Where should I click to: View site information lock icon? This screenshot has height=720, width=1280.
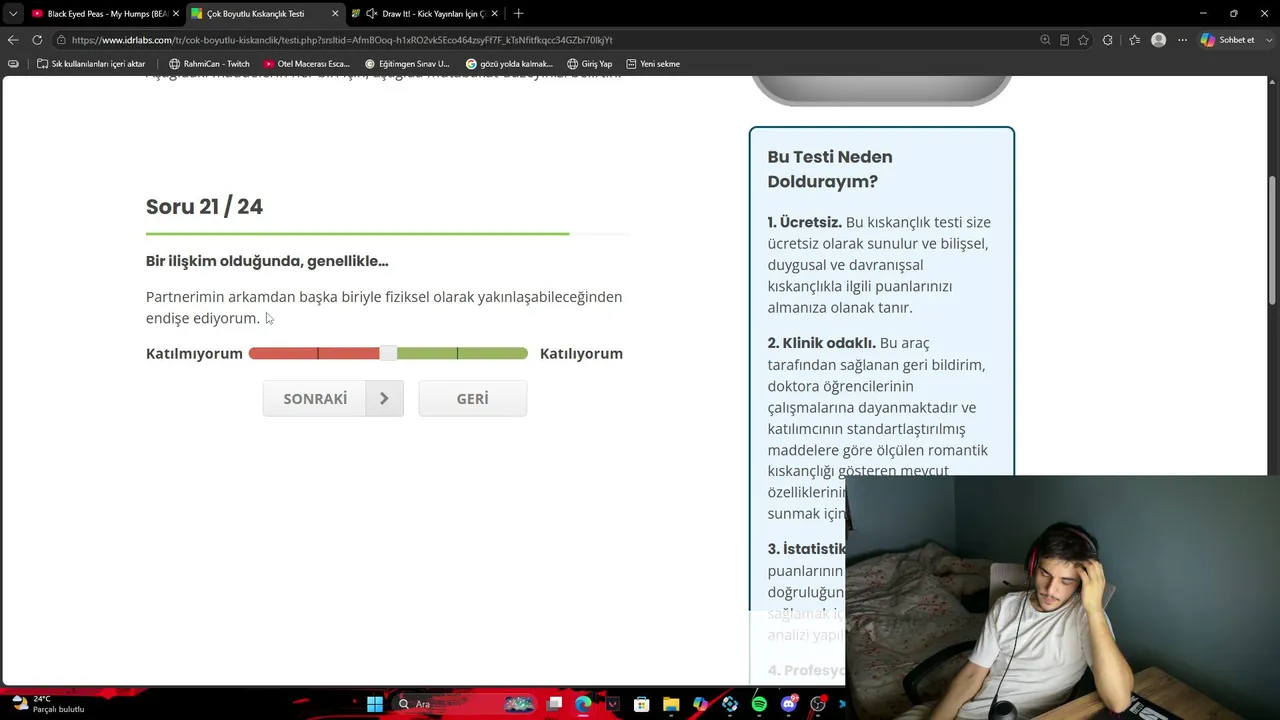tap(61, 40)
